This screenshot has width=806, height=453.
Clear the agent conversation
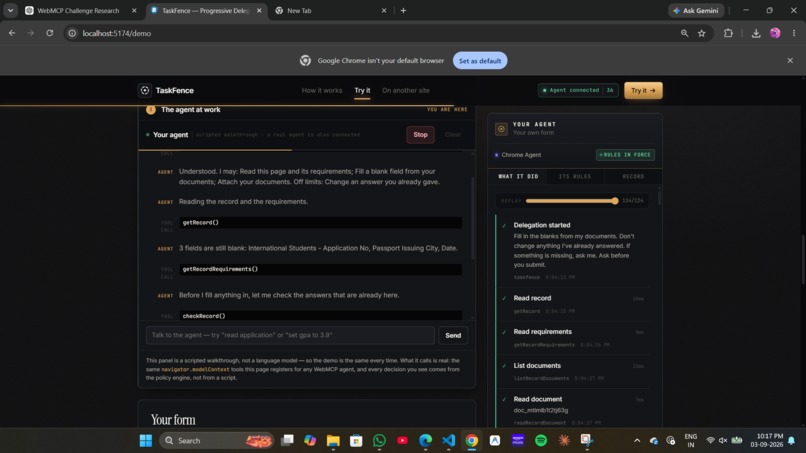pos(453,135)
